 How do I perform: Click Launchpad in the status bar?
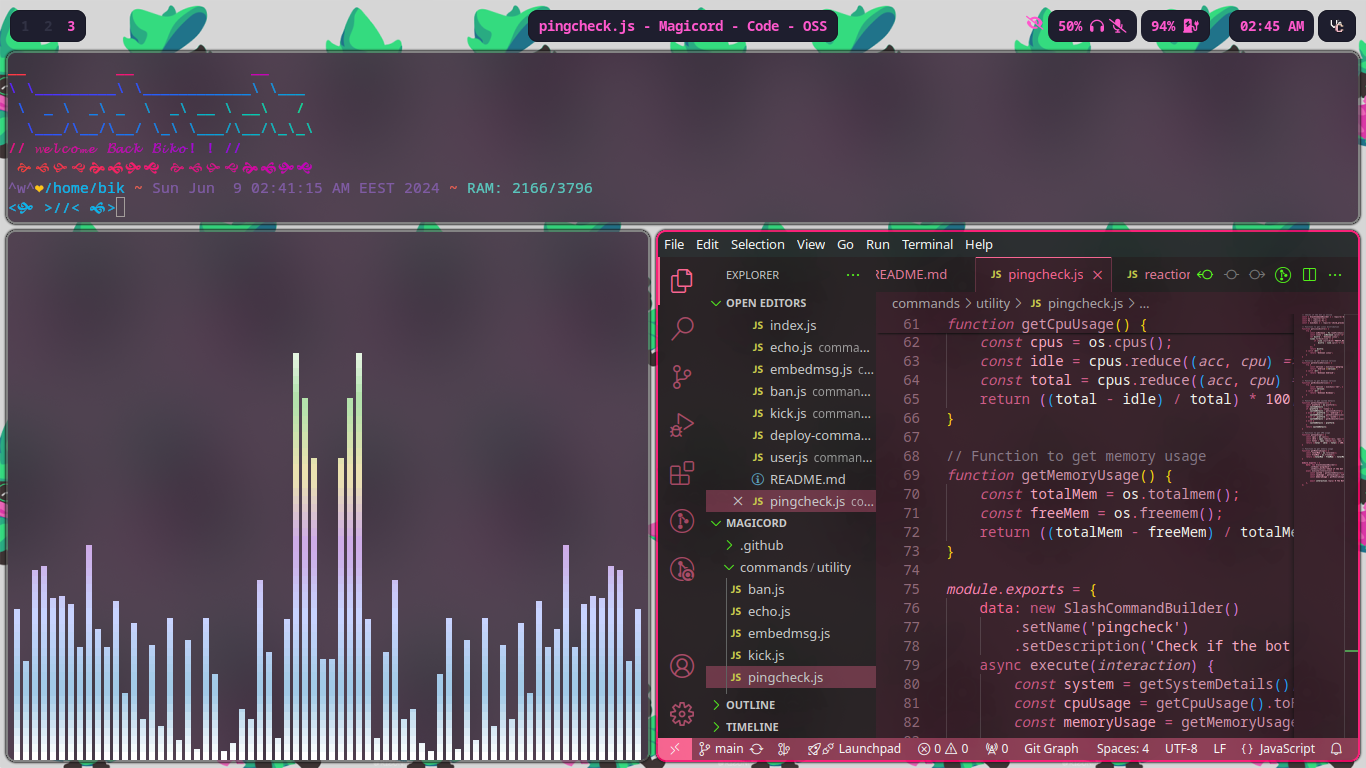click(x=854, y=748)
